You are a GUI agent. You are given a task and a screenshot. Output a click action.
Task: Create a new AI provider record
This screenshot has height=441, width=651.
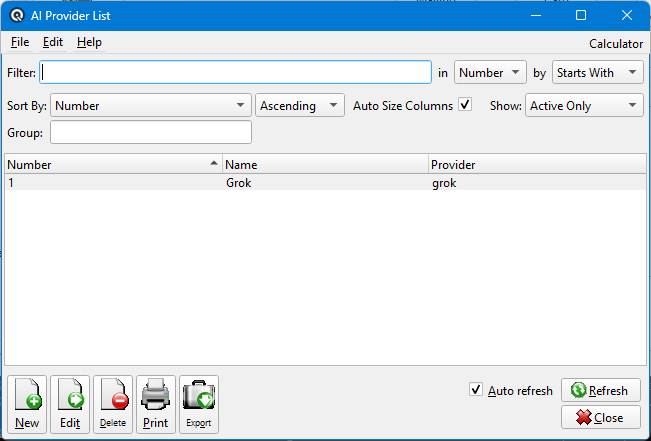[x=27, y=404]
